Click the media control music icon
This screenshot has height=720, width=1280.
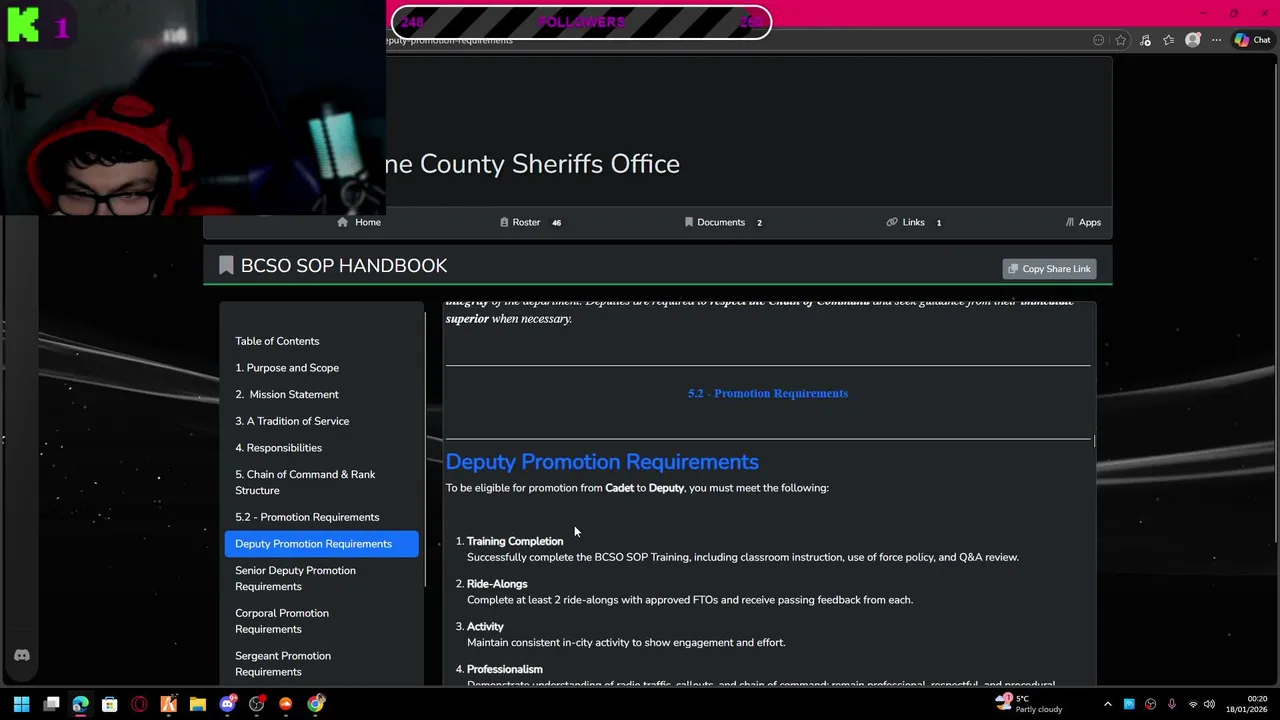pyautogui.click(x=1145, y=40)
